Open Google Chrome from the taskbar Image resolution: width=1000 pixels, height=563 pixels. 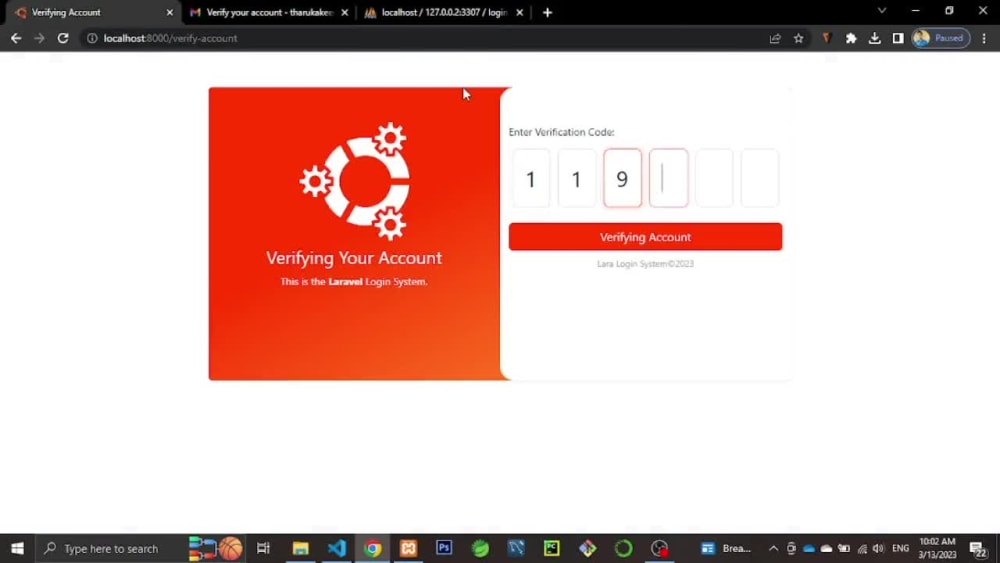click(373, 548)
